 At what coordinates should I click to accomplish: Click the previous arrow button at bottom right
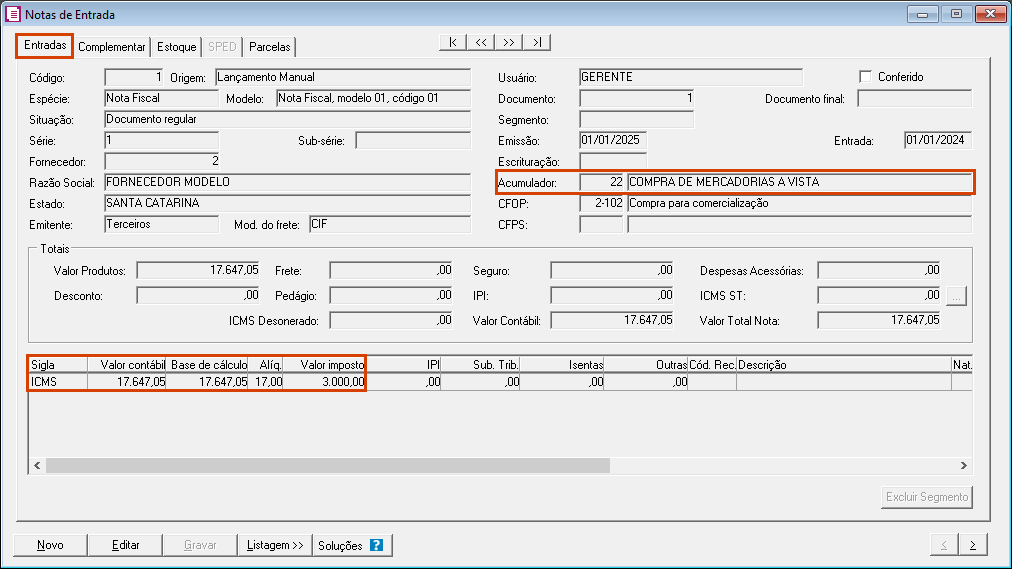pos(943,545)
